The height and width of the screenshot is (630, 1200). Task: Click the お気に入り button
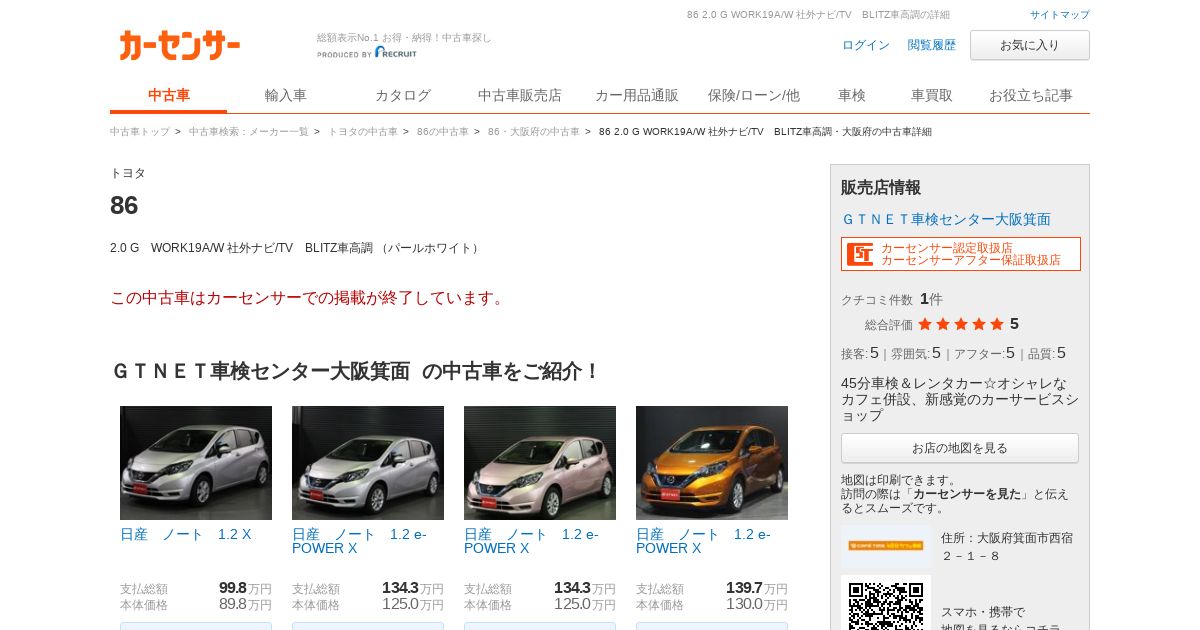tap(1030, 45)
